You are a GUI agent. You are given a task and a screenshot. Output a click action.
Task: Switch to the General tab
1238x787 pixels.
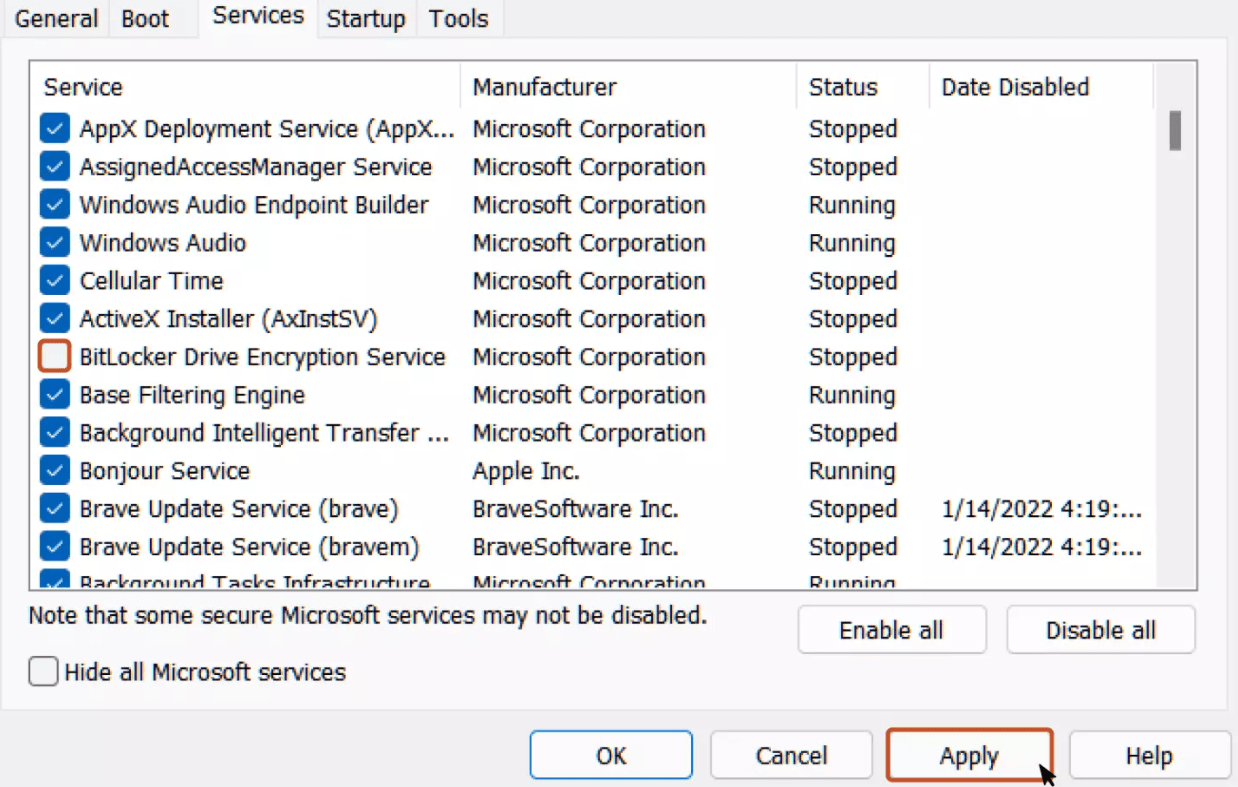click(x=57, y=19)
